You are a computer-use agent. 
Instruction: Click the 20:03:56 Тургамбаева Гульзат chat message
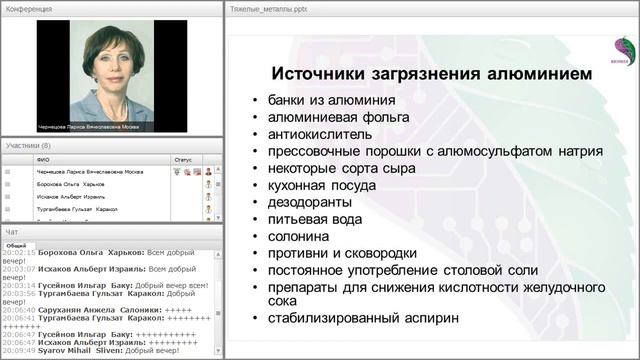click(x=99, y=298)
